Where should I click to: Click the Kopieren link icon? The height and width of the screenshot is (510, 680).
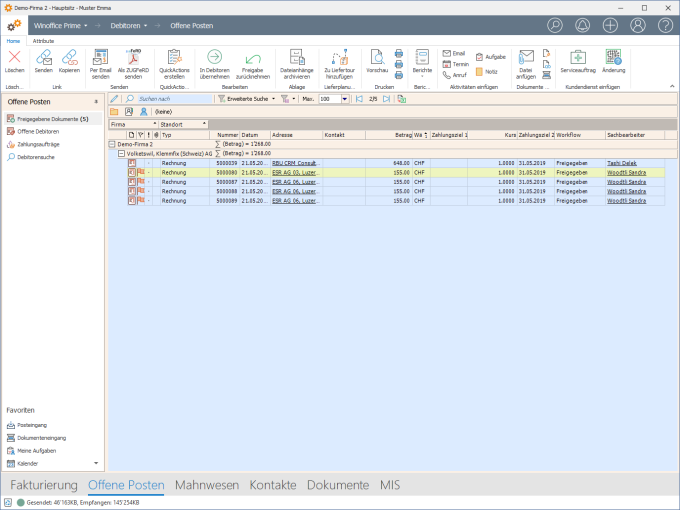click(69, 57)
